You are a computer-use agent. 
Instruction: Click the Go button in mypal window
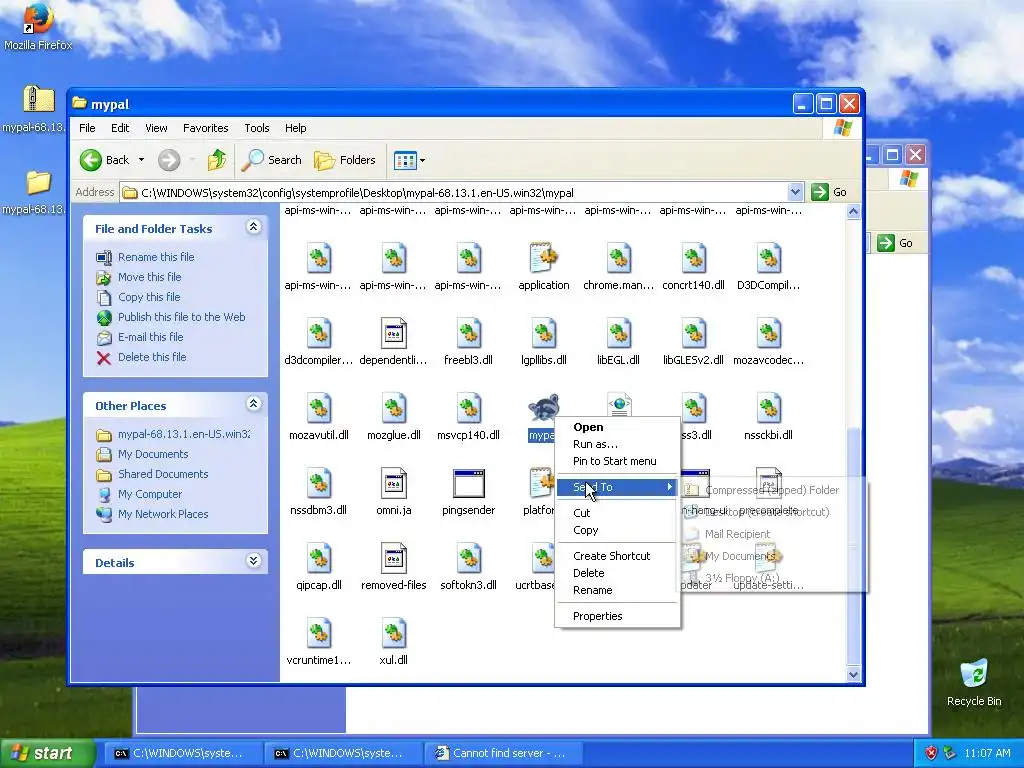tap(829, 192)
